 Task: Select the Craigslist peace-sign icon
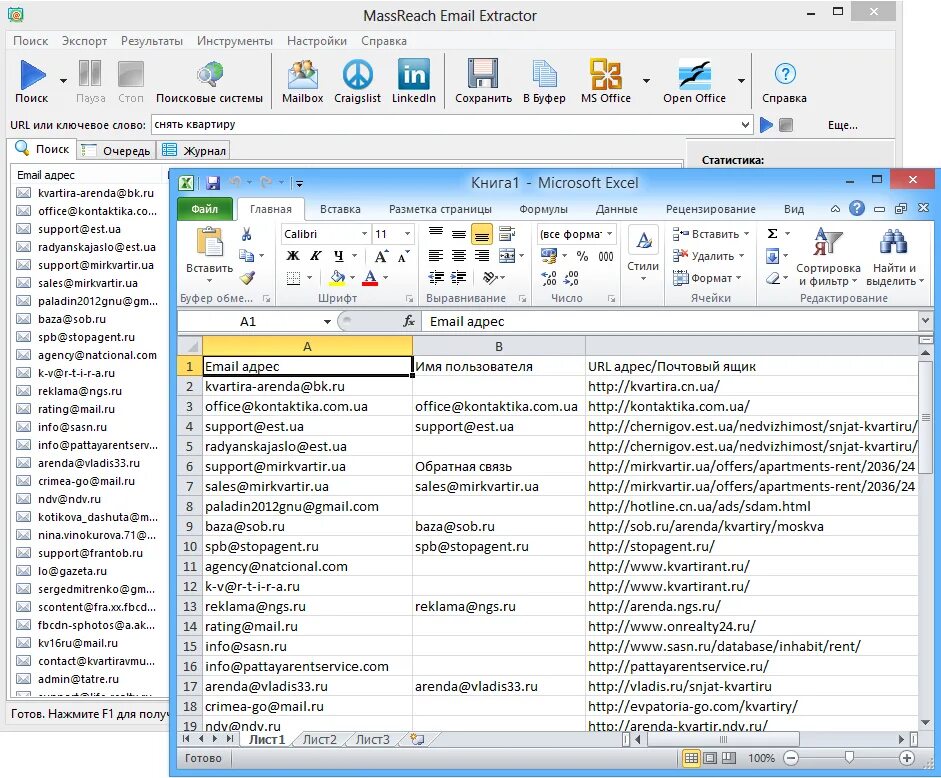(x=358, y=74)
